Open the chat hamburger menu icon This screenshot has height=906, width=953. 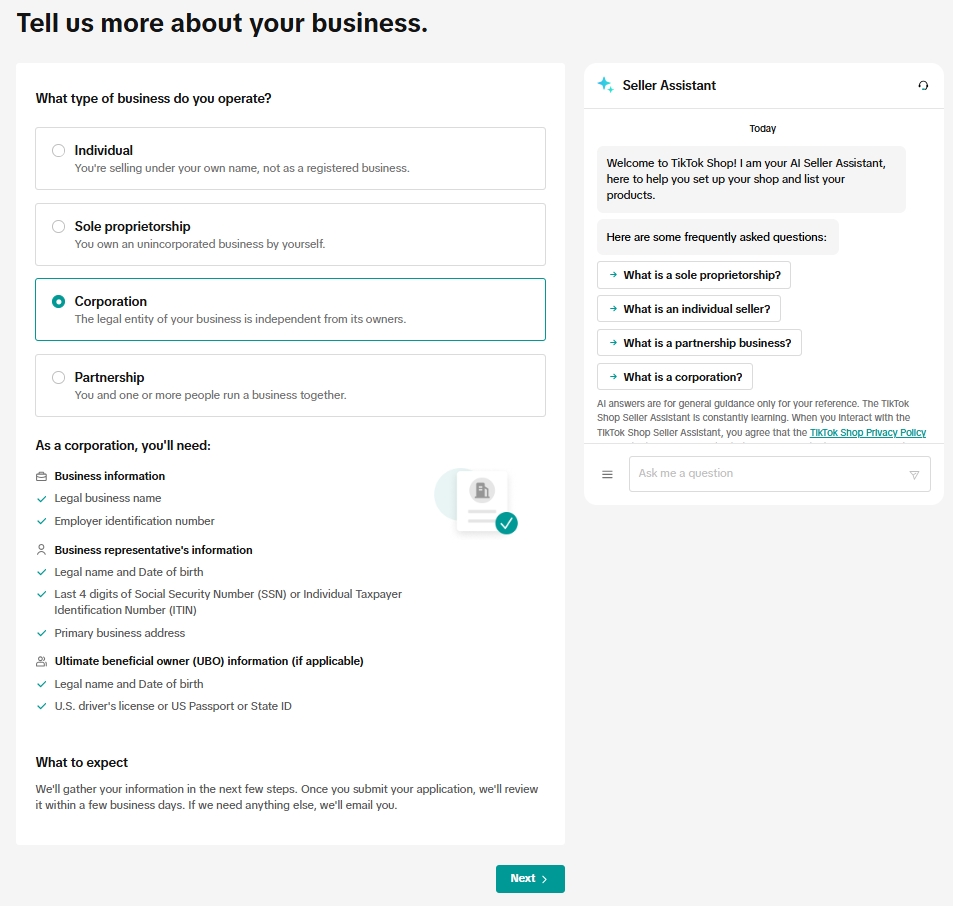607,474
